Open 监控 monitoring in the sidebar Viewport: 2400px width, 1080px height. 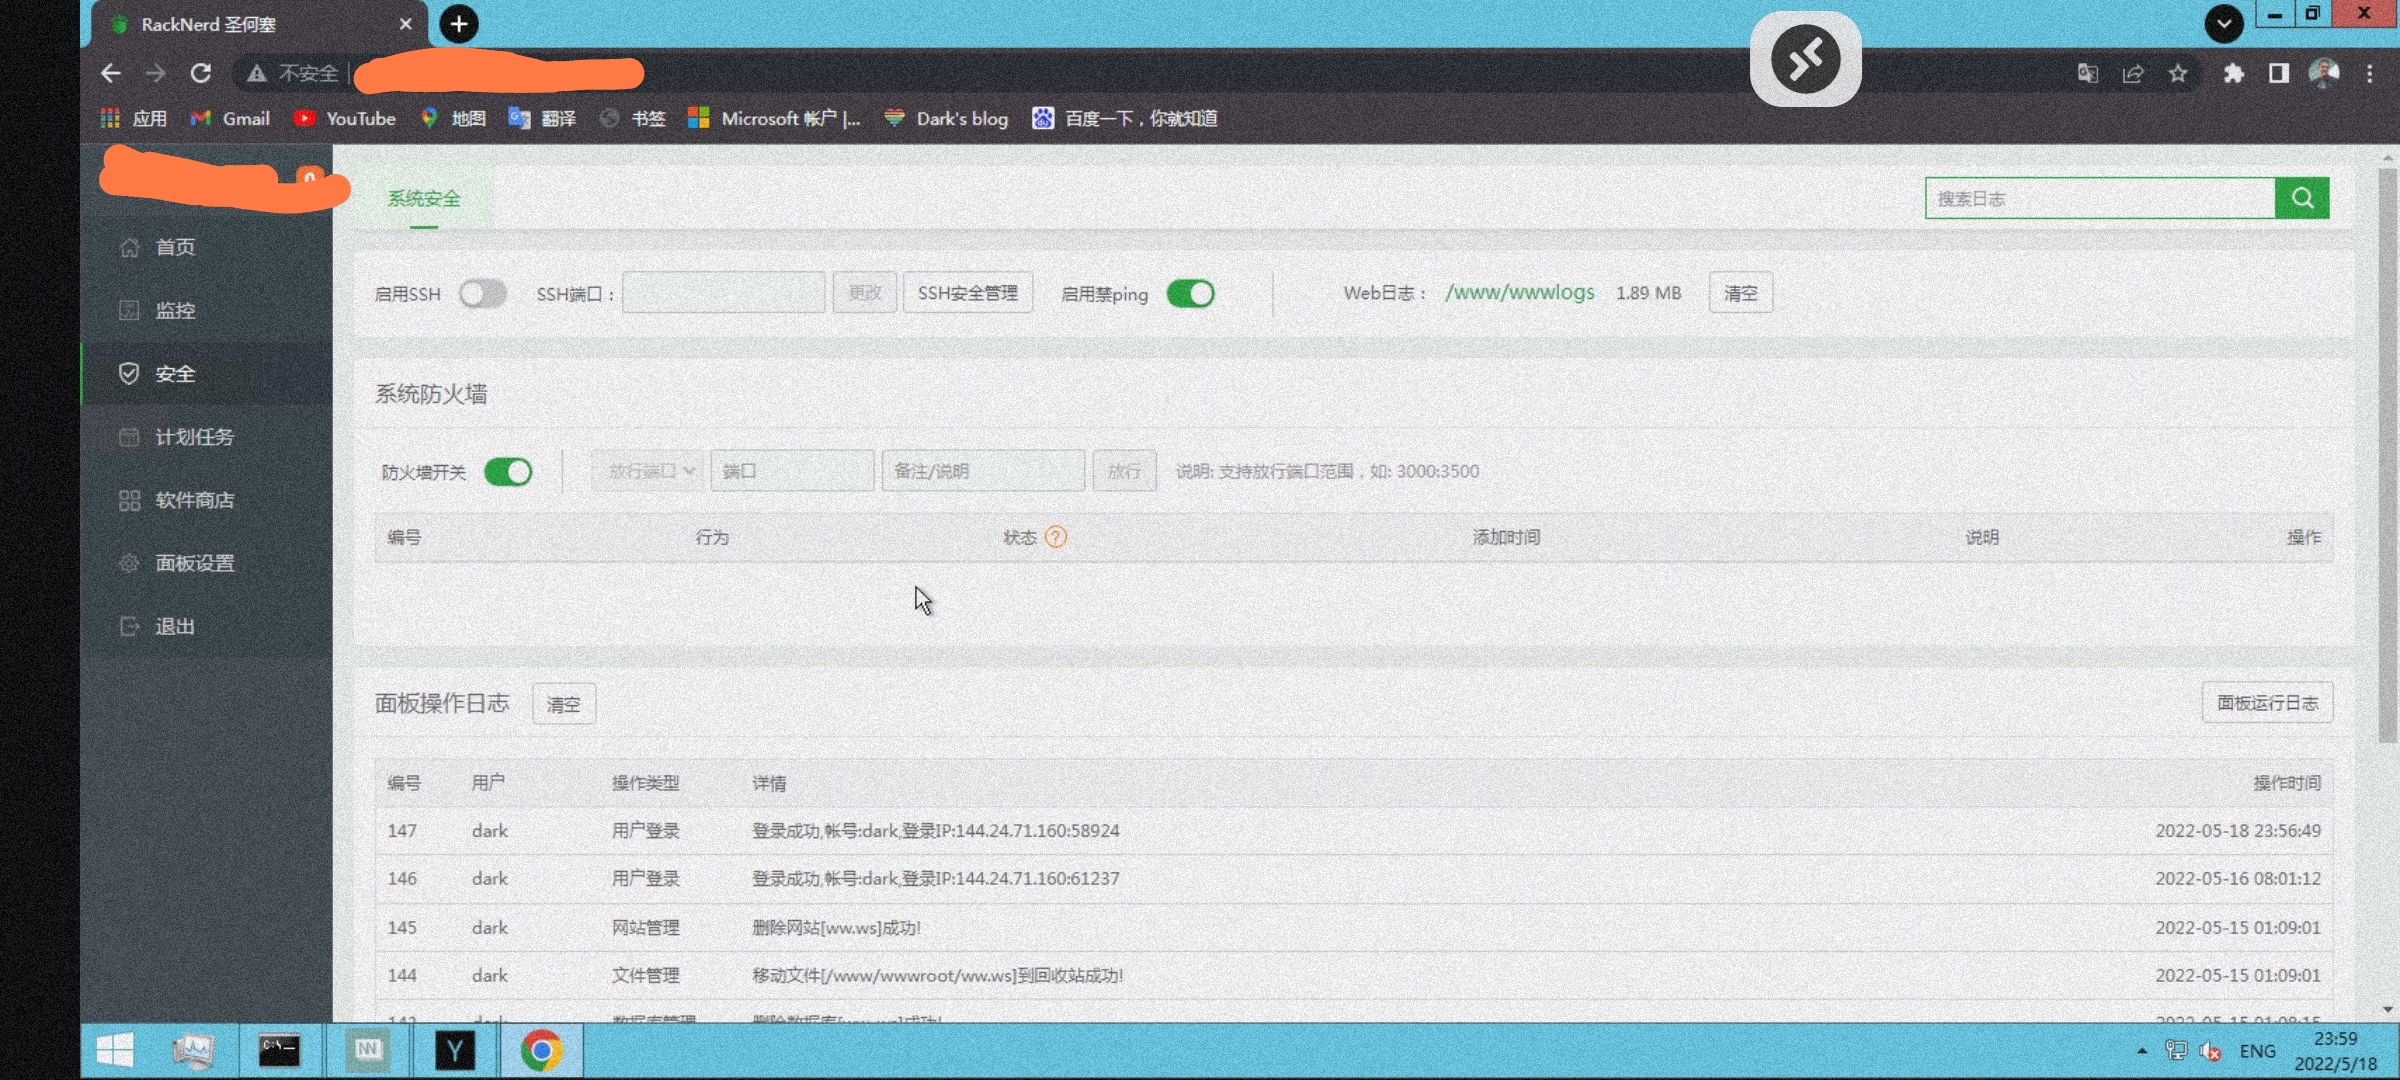(x=207, y=310)
